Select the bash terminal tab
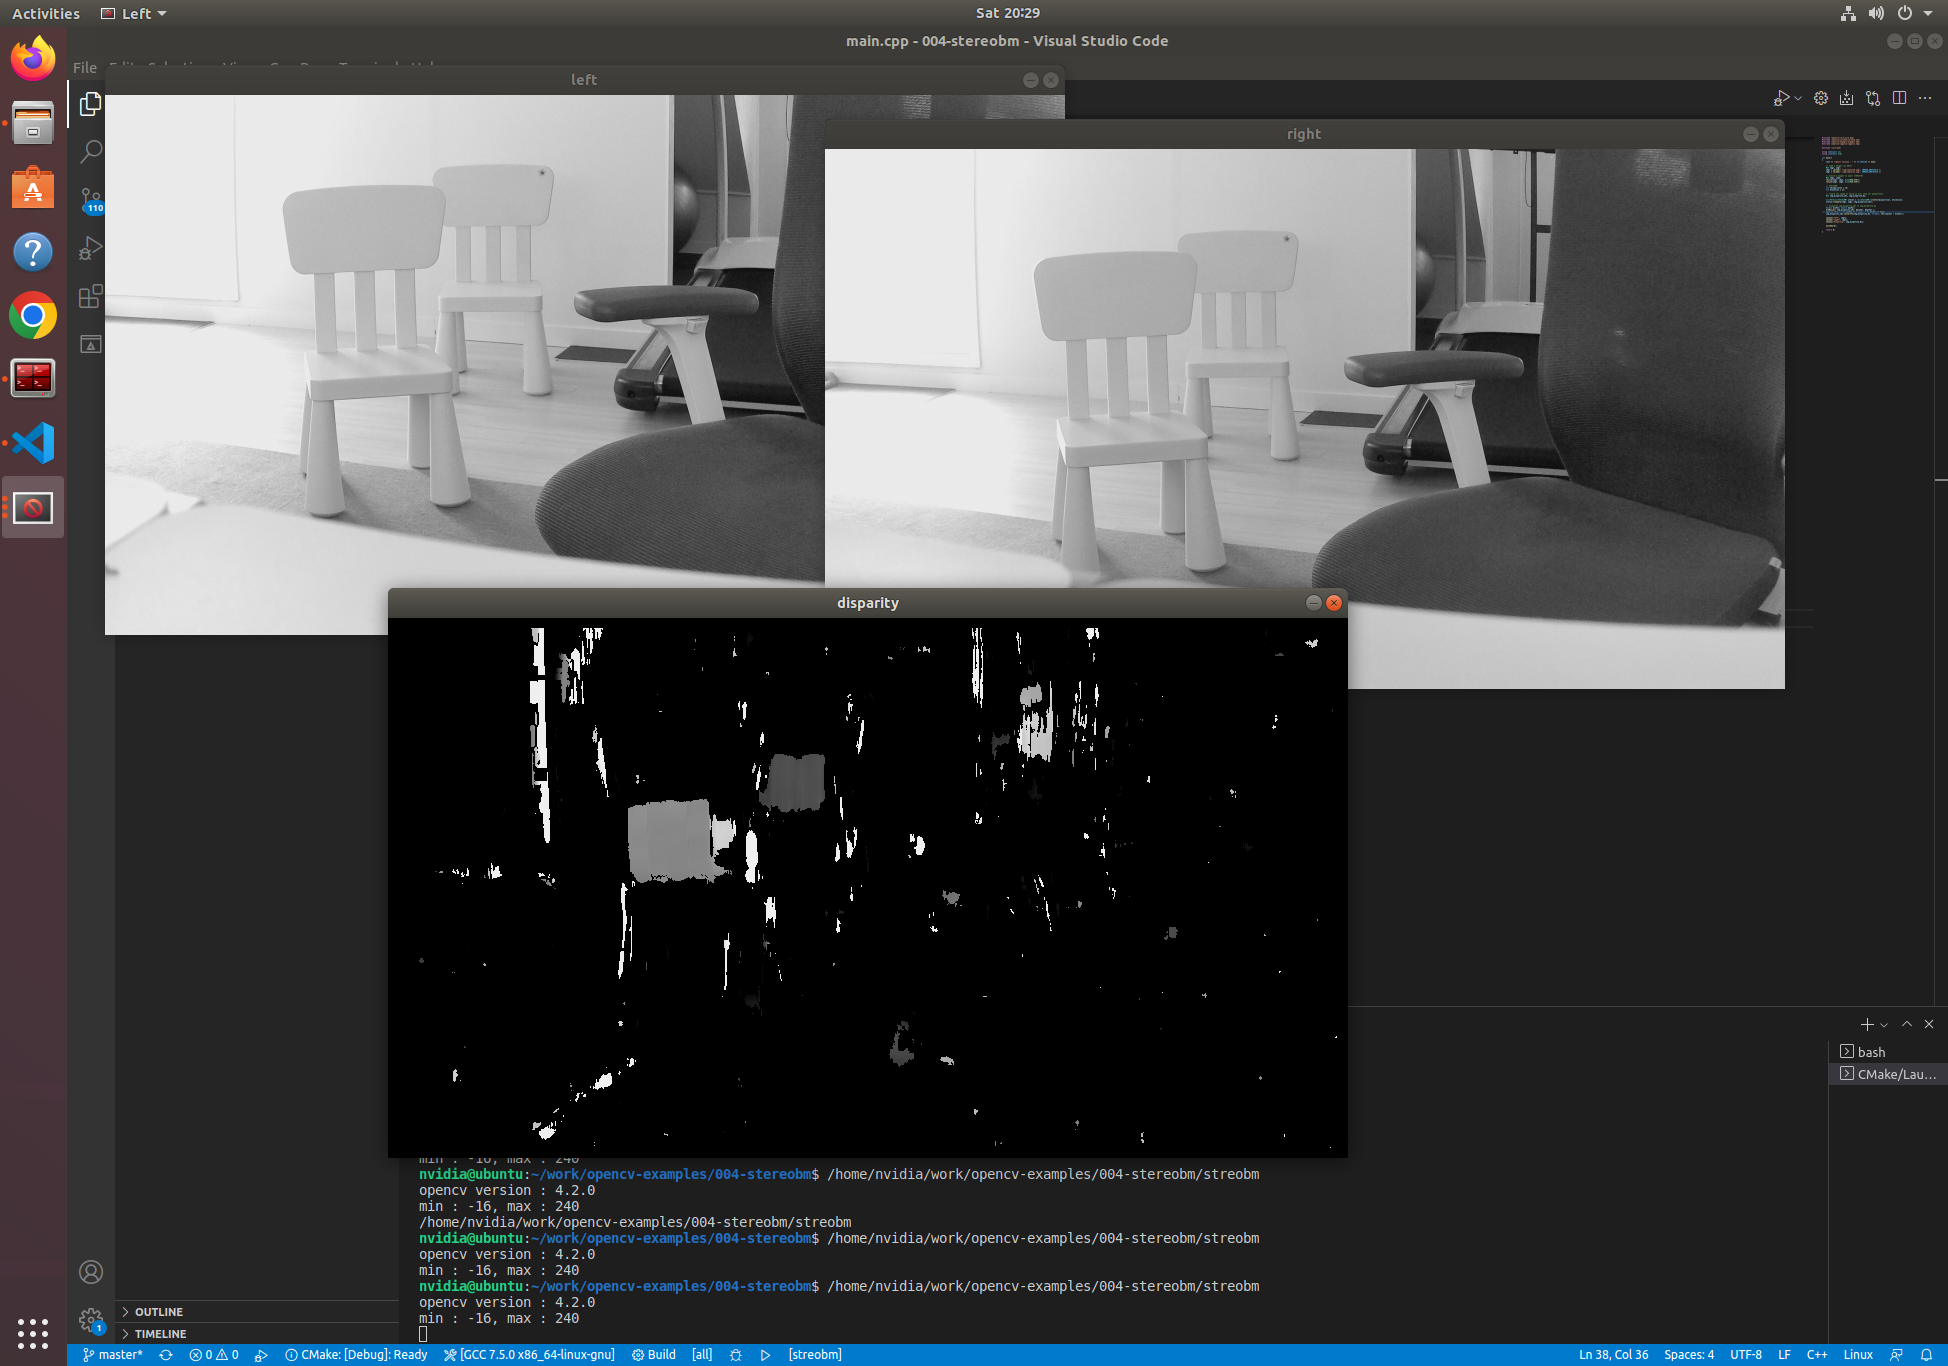The height and width of the screenshot is (1366, 1948). (1871, 1052)
